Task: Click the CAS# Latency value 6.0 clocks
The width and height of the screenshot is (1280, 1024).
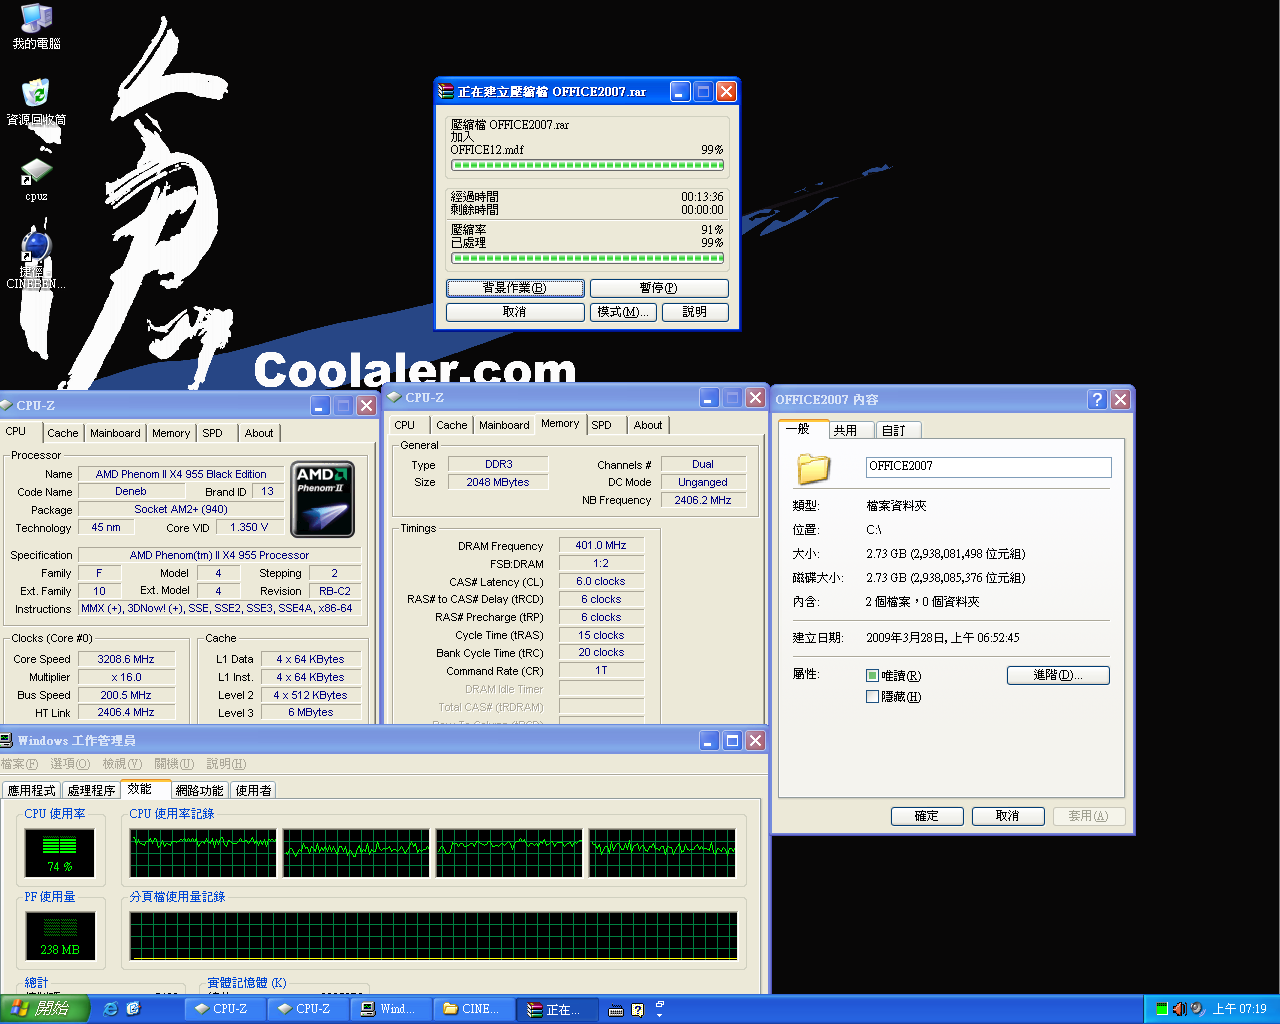Action: (x=601, y=581)
